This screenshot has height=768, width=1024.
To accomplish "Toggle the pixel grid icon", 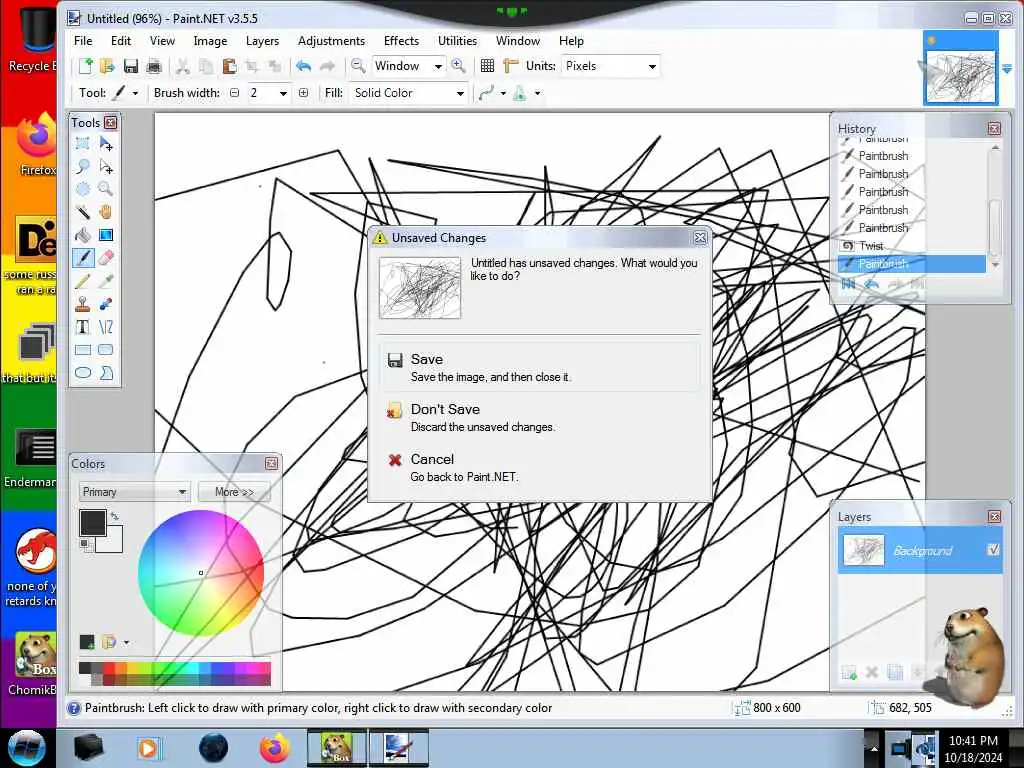I will tap(487, 66).
